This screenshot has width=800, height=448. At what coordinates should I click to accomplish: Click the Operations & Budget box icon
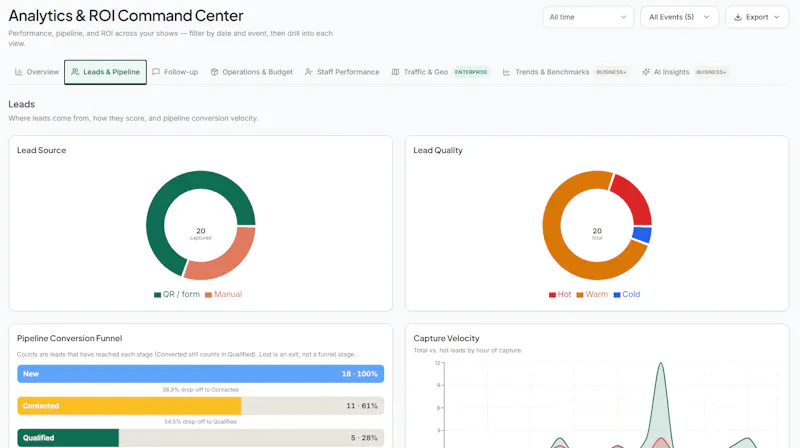tap(214, 72)
